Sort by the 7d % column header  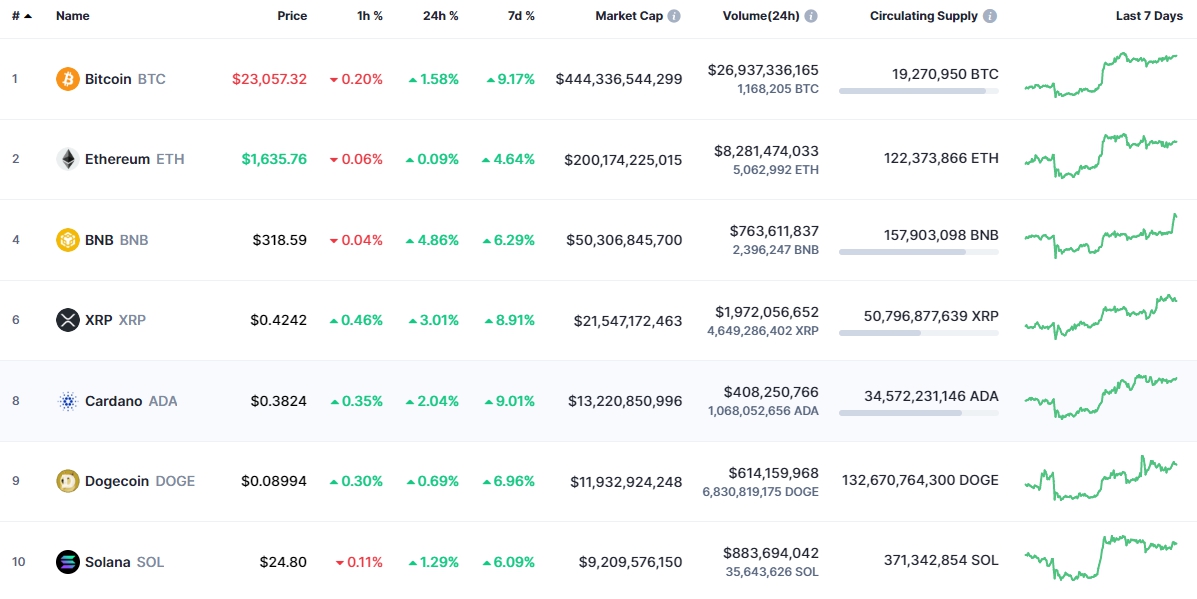pyautogui.click(x=521, y=16)
